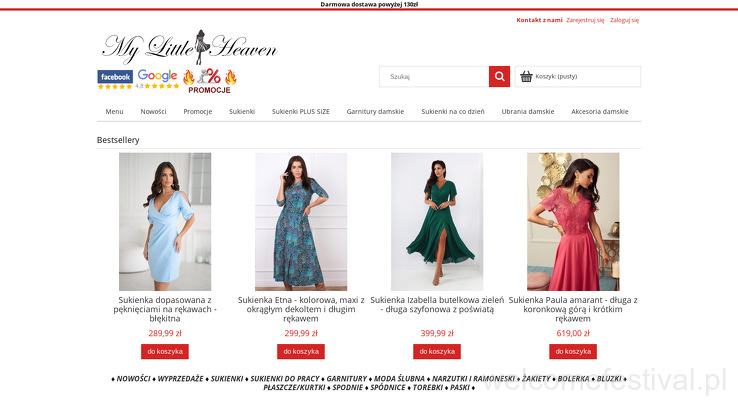738x400 pixels.
Task: Open the Facebook reviews badge
Action: [115, 80]
